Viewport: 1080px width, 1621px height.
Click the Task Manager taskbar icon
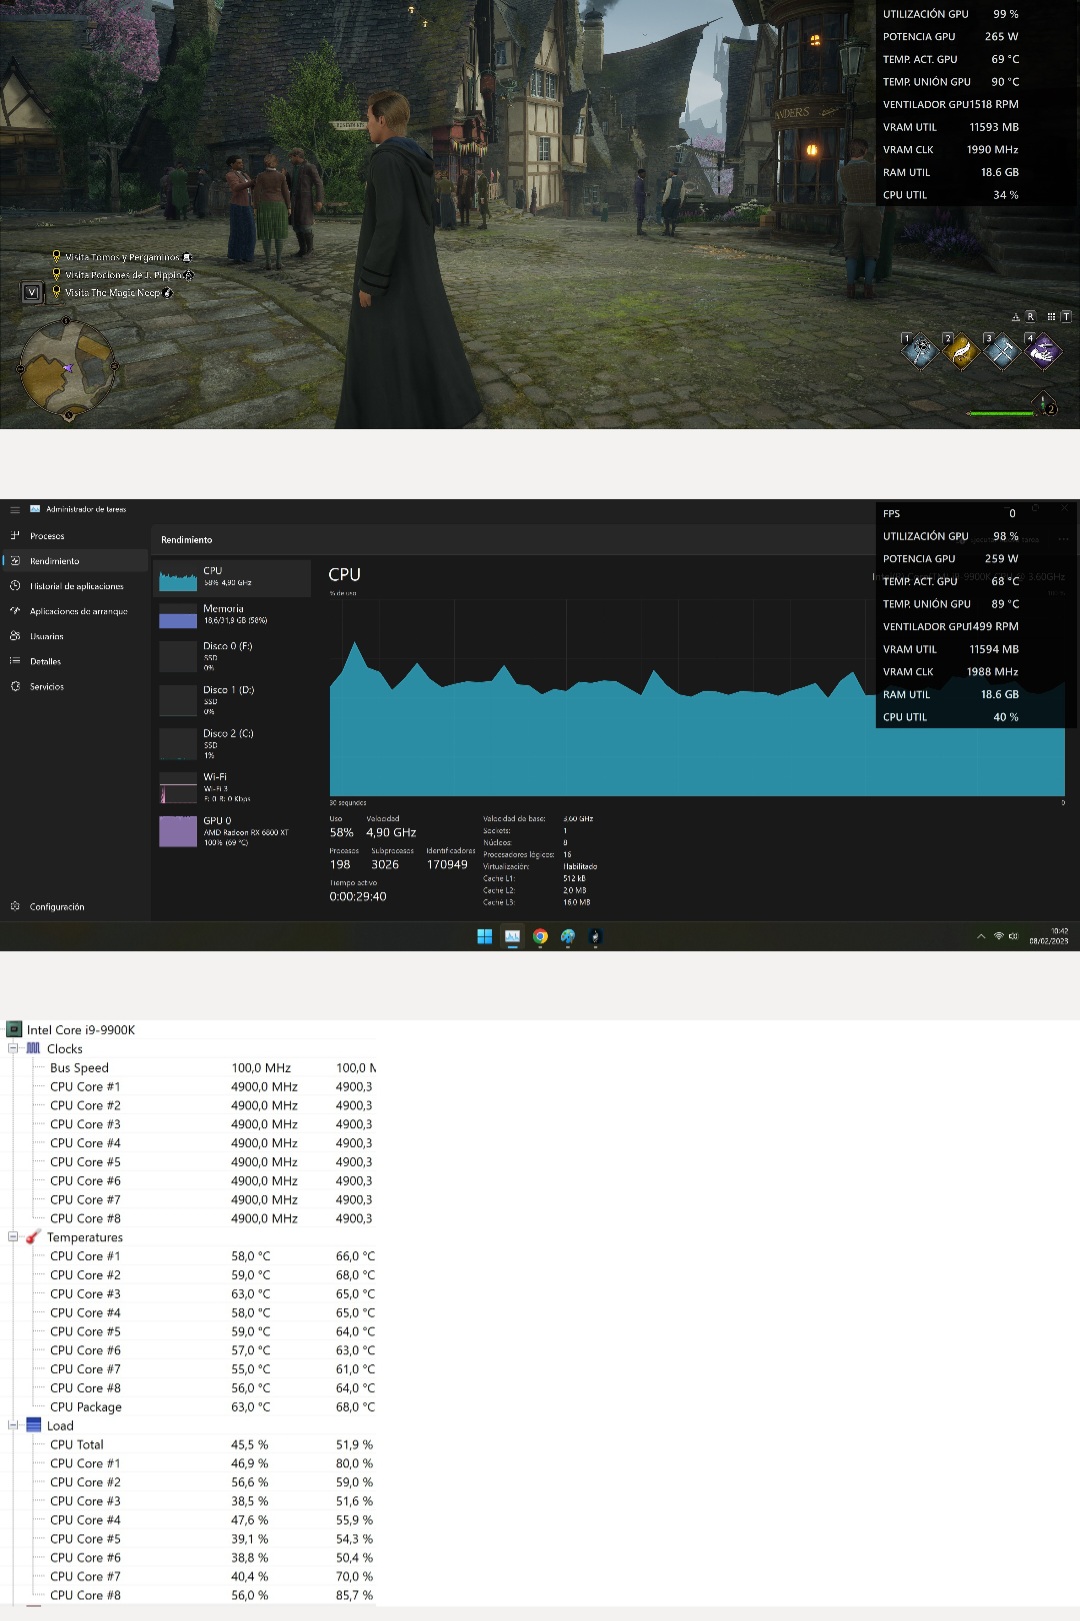[x=512, y=937]
